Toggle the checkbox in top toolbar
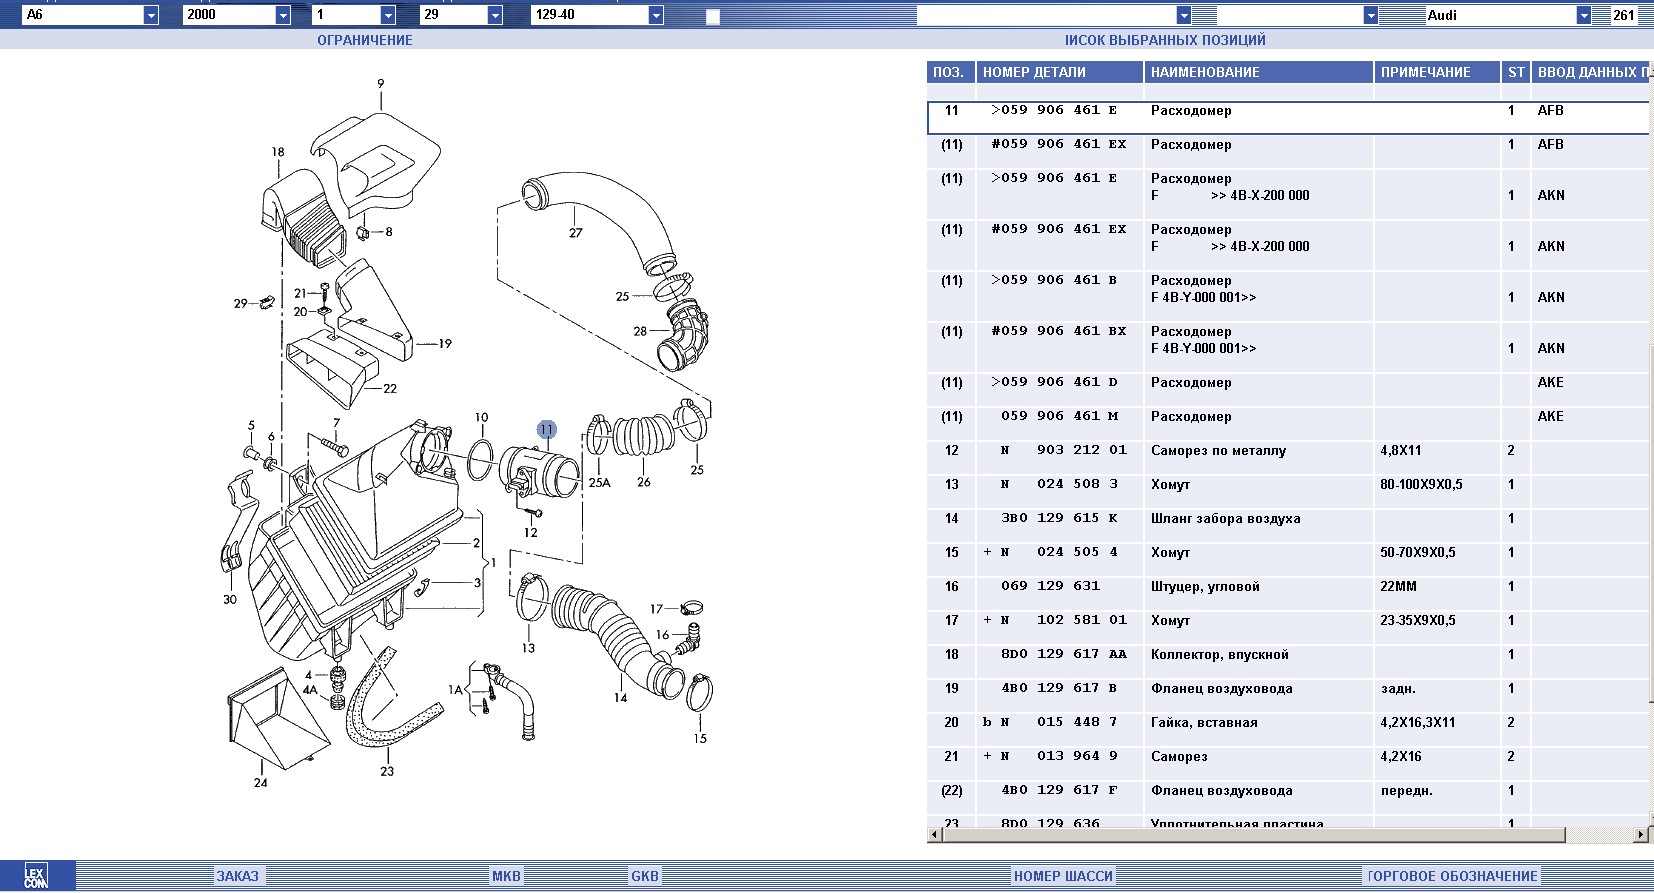Viewport: 1654px width, 893px height. pyautogui.click(x=713, y=16)
